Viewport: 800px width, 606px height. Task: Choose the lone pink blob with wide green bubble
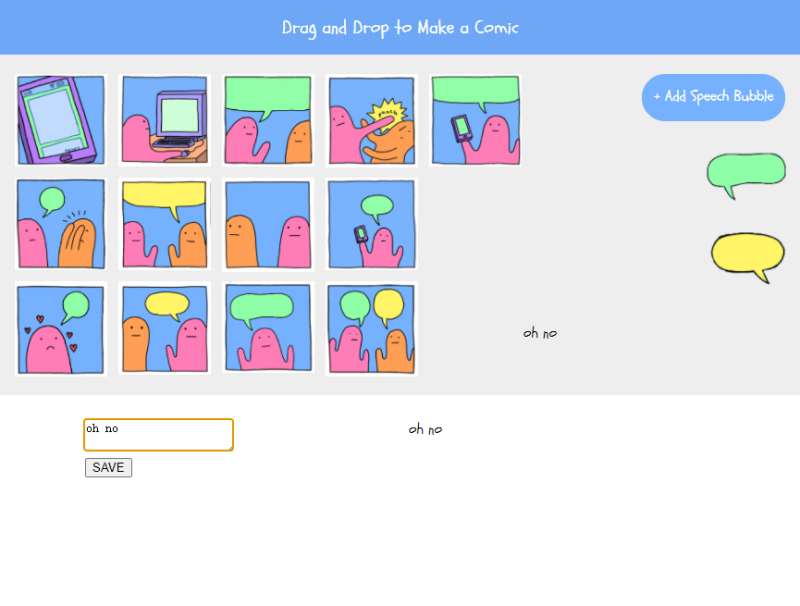pos(268,329)
